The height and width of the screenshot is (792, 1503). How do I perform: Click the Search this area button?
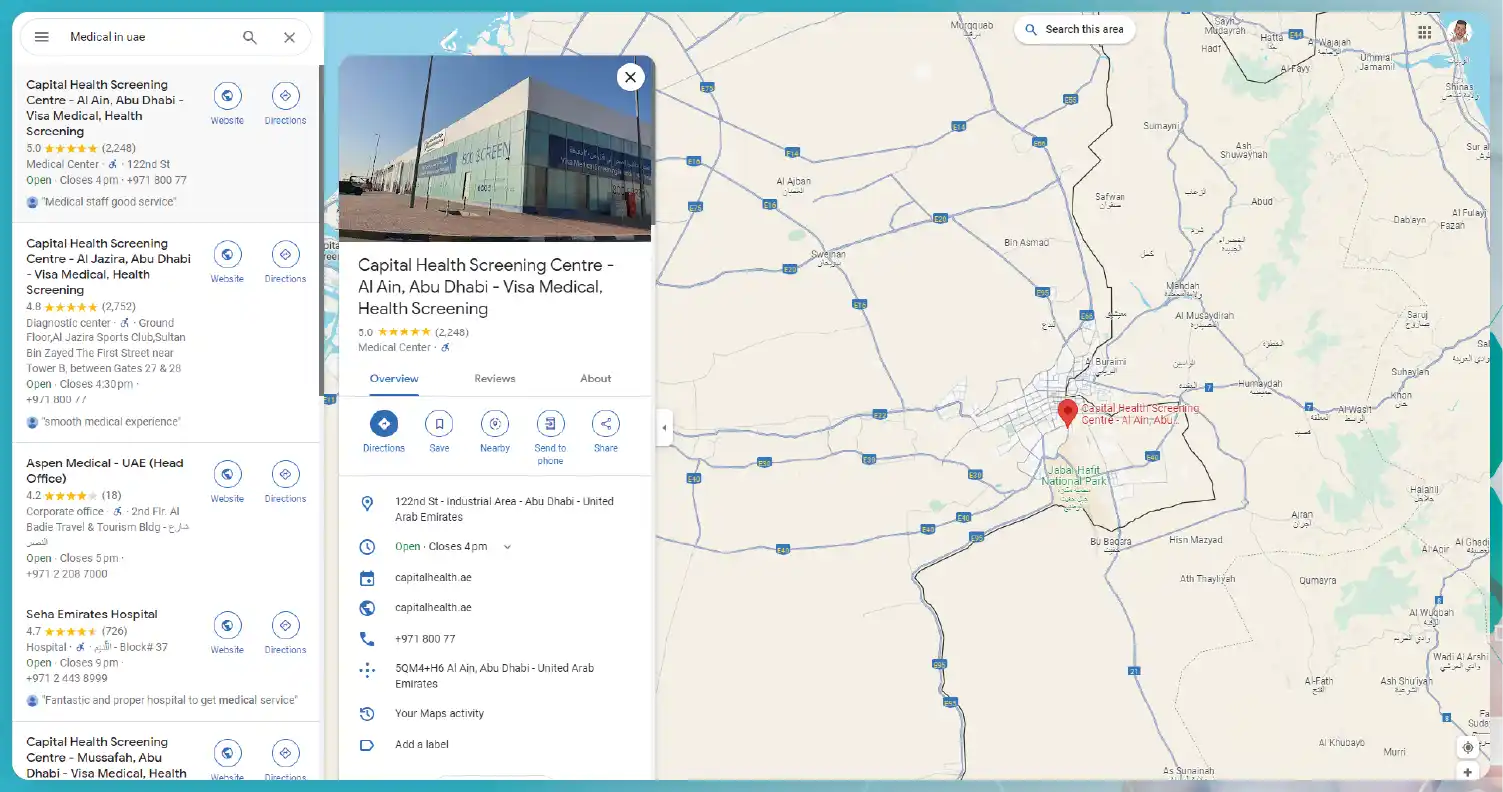coord(1074,30)
